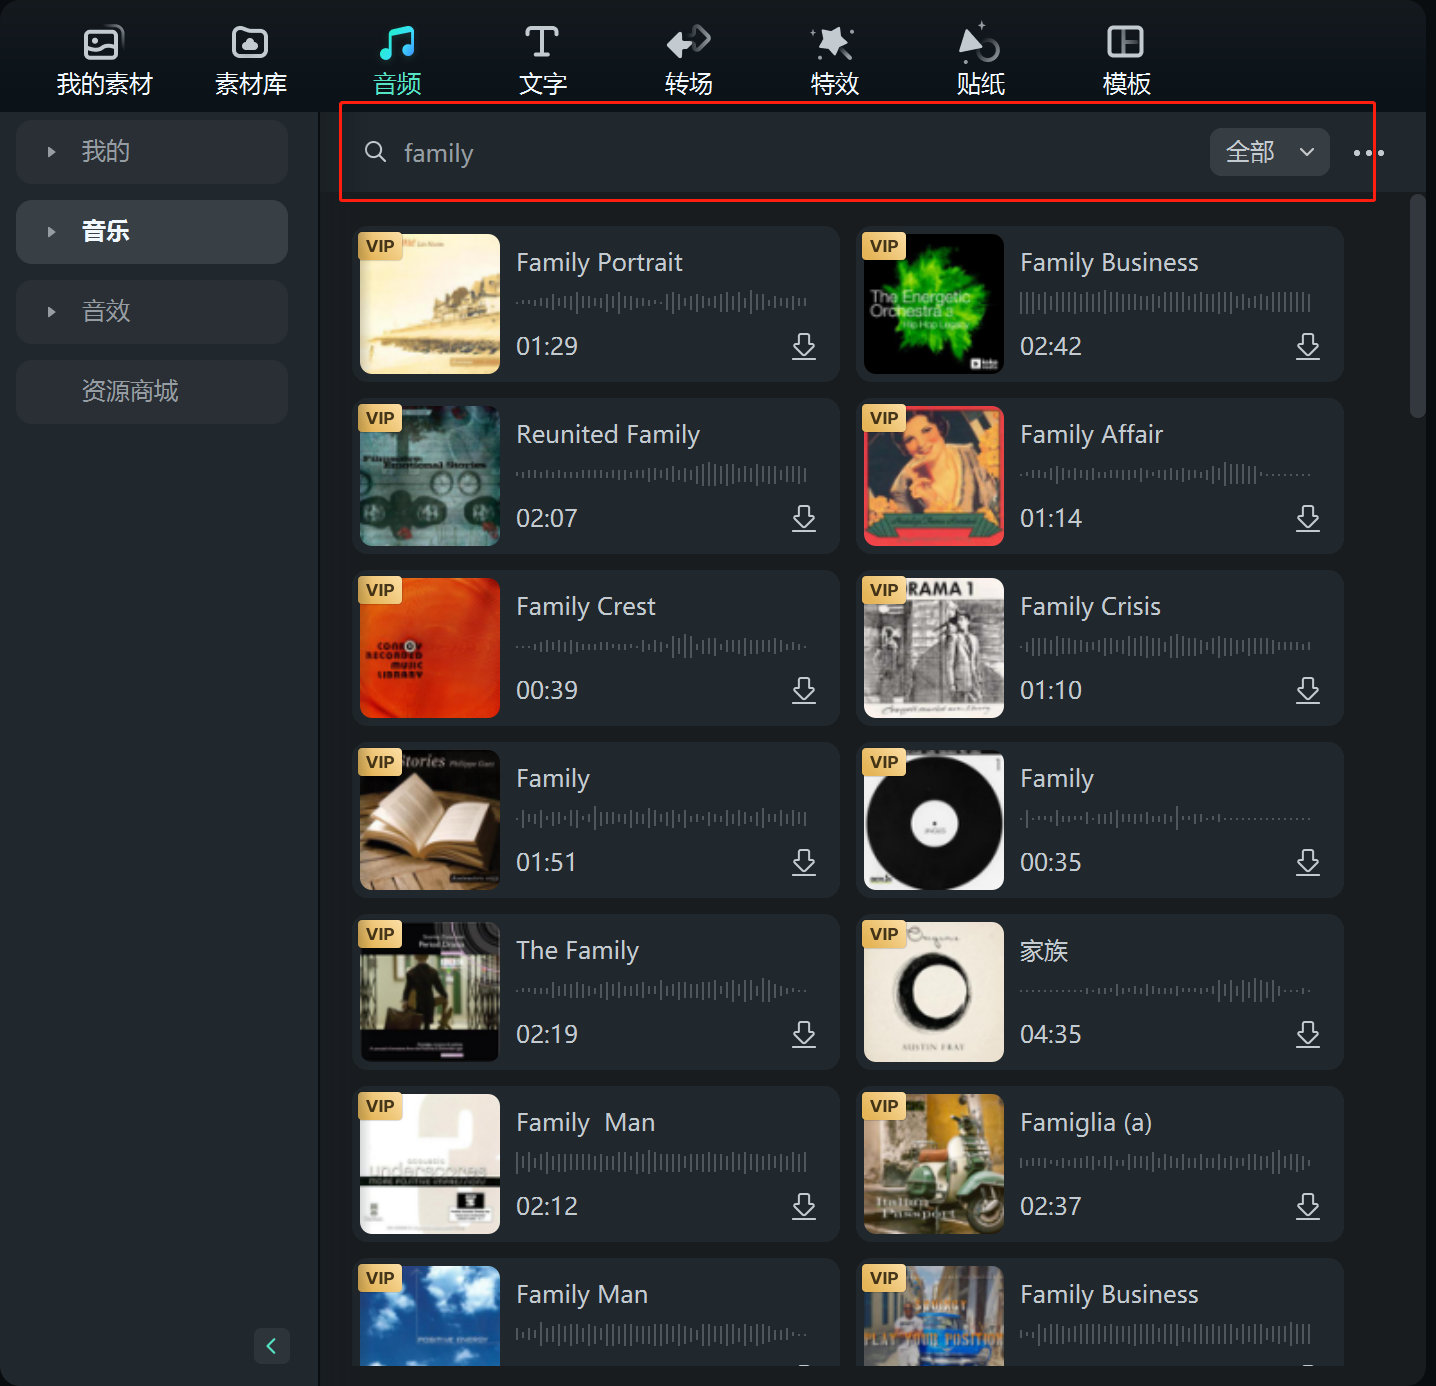The image size is (1436, 1386).
Task: Download the Family Man track lasting 02:12
Action: click(804, 1206)
